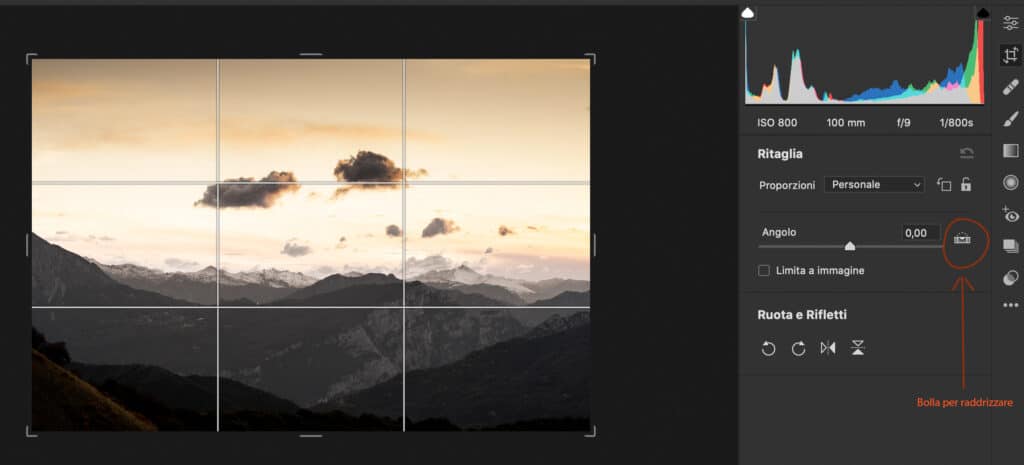
Task: Open the Edit sliders panel icon
Action: point(1011,23)
